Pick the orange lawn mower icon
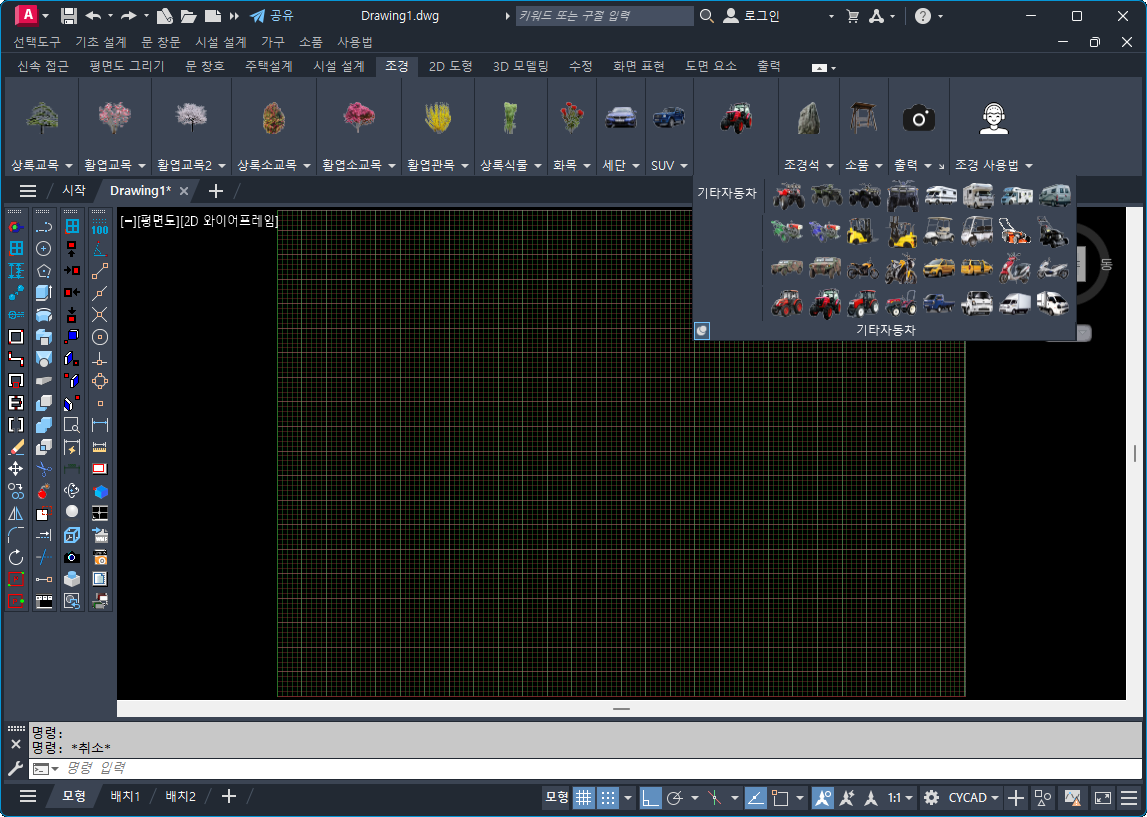The width and height of the screenshot is (1147, 817). point(1014,233)
